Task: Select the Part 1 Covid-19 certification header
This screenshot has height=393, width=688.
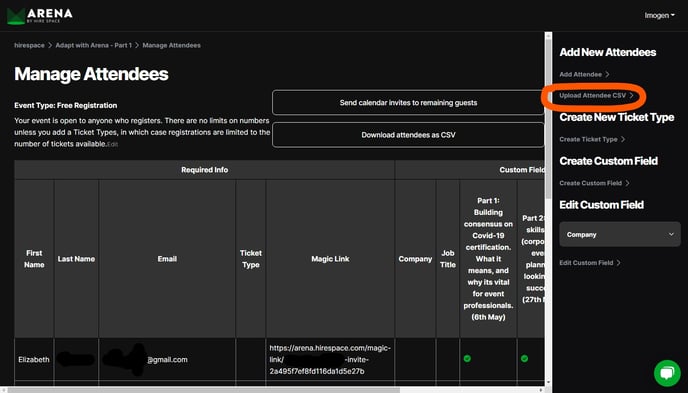Action: click(x=488, y=259)
